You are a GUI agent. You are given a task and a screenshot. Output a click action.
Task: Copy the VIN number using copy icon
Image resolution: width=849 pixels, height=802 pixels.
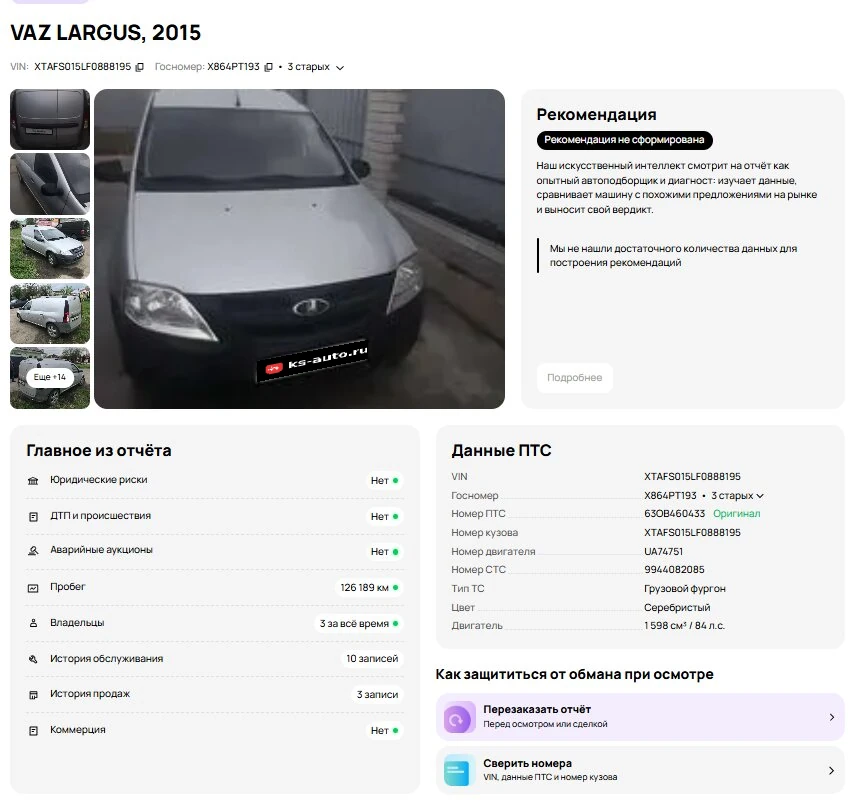(x=140, y=67)
